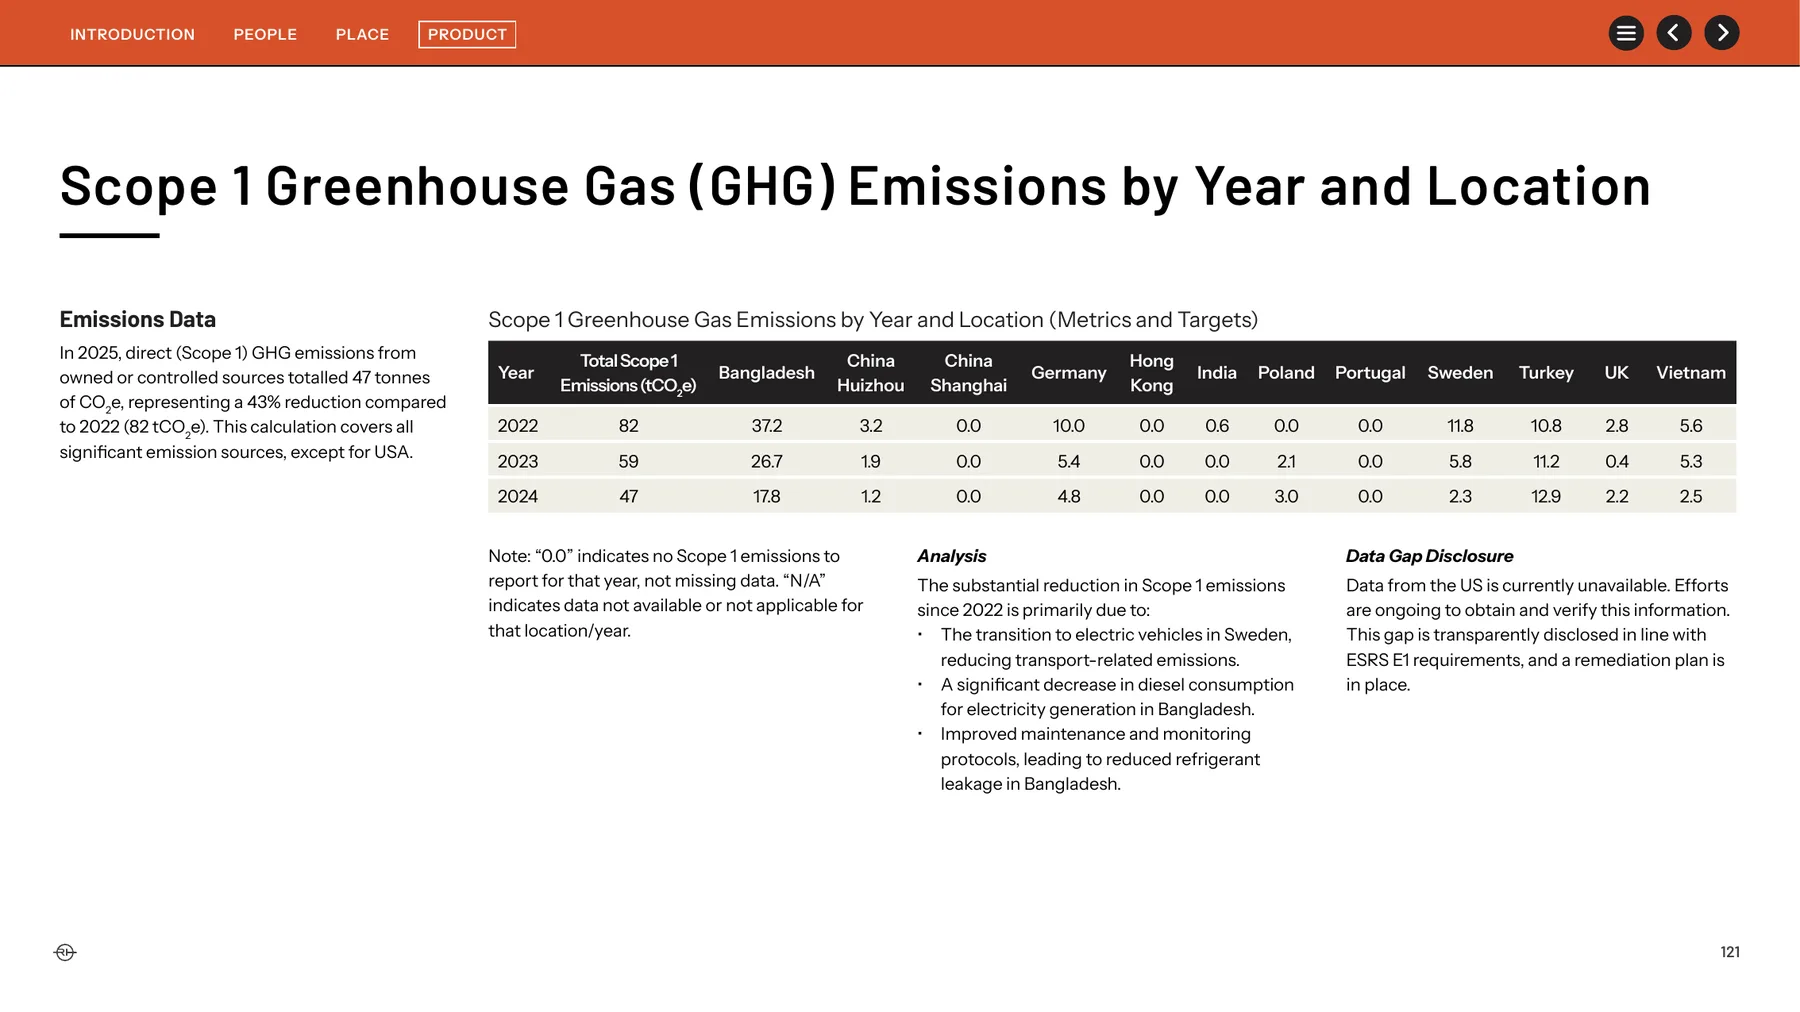Image resolution: width=1800 pixels, height=1012 pixels.
Task: Click the "Portugal" column header
Action: click(x=1370, y=373)
